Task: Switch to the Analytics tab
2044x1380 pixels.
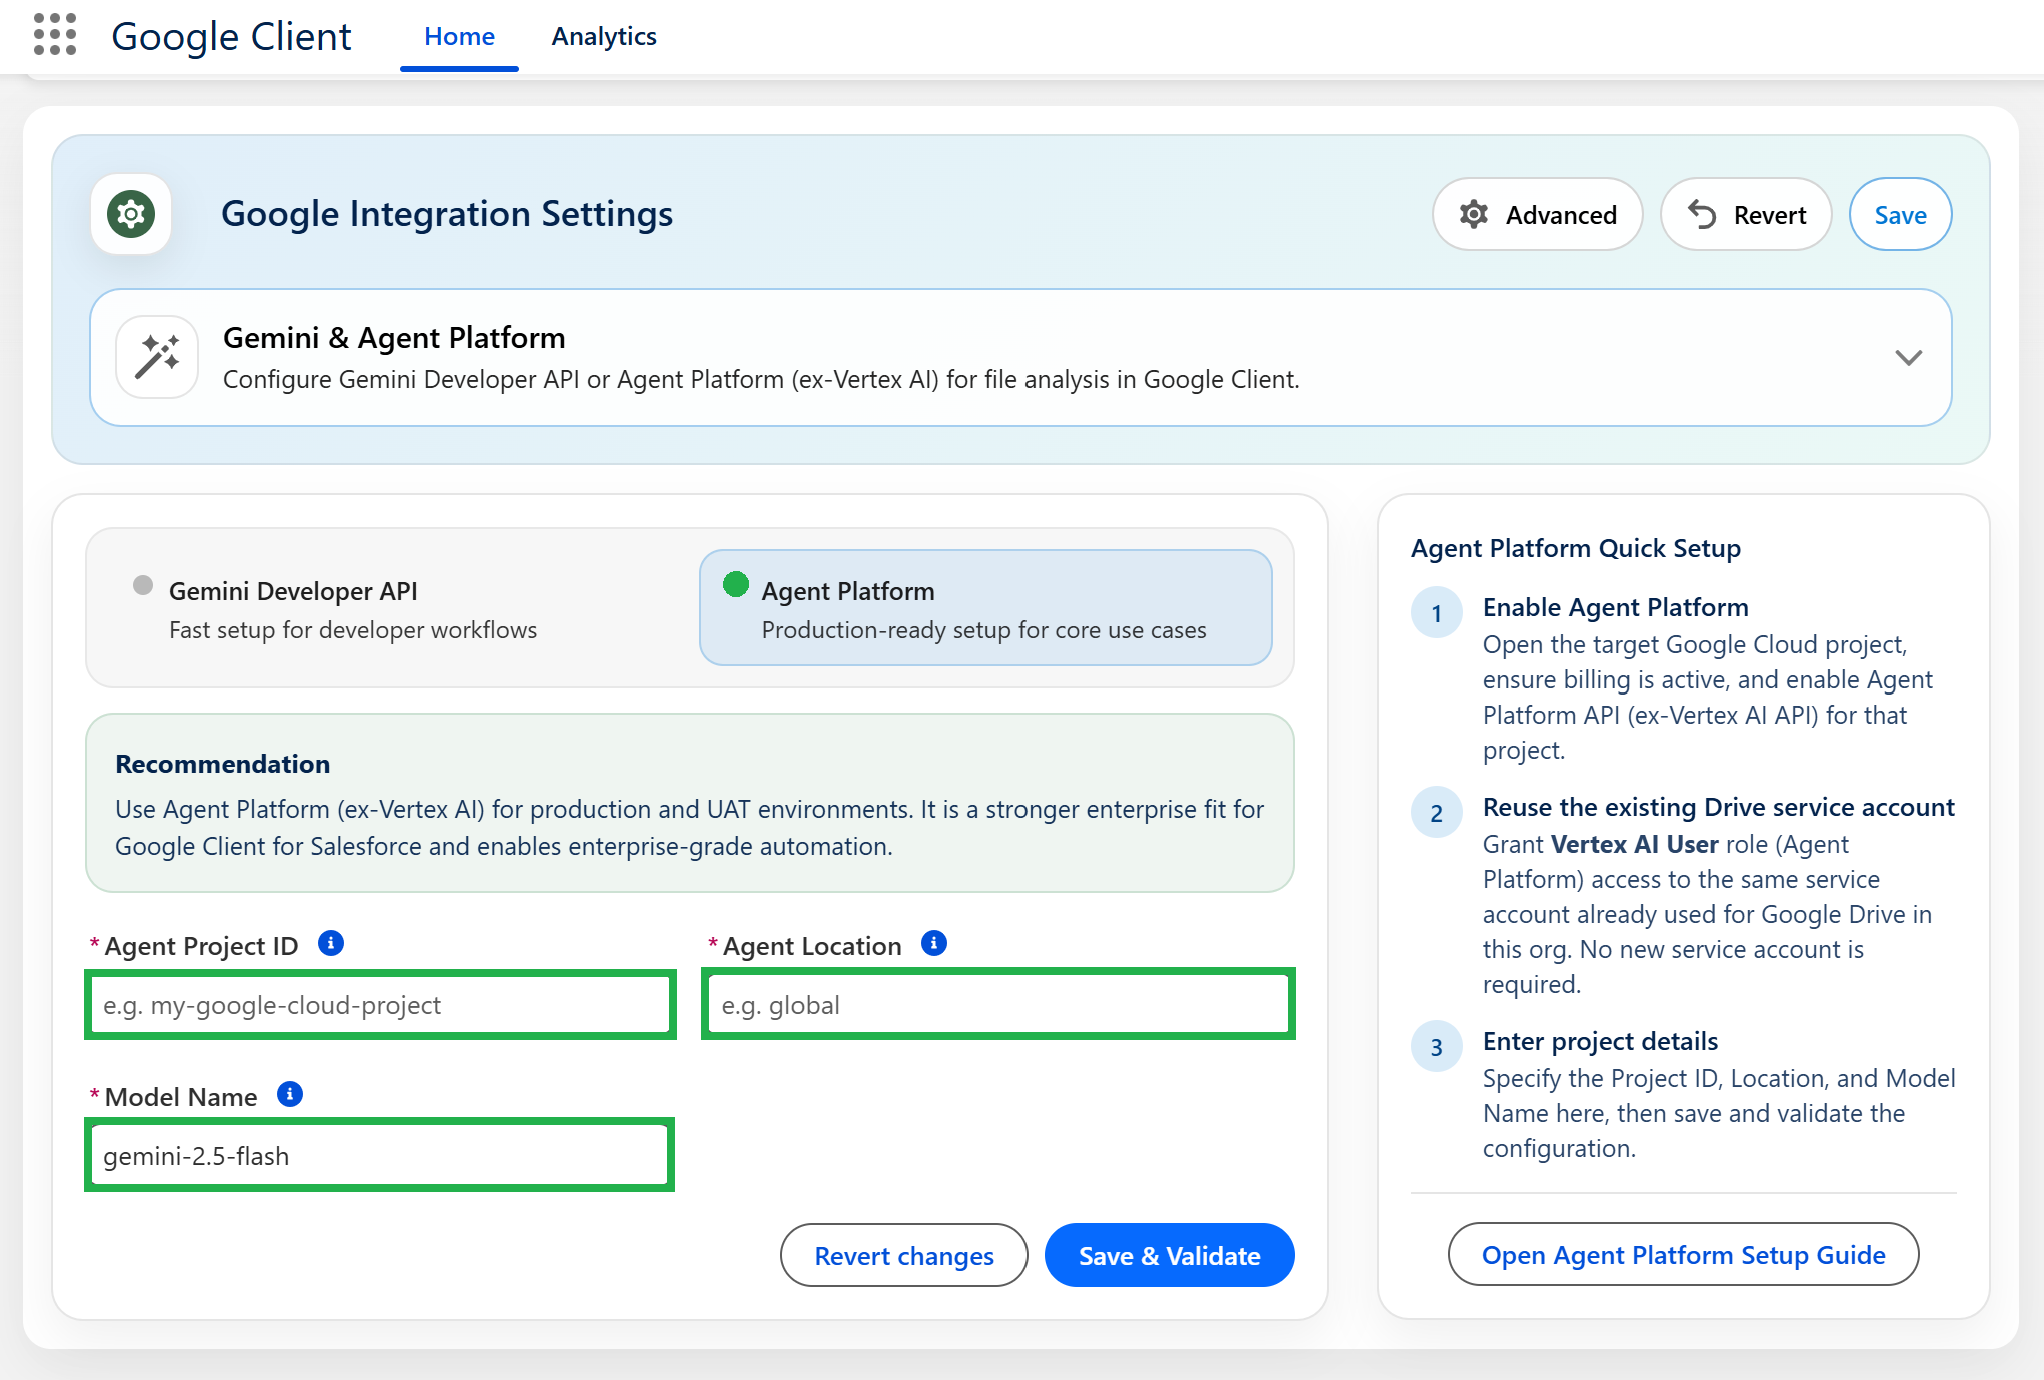Action: pos(604,37)
